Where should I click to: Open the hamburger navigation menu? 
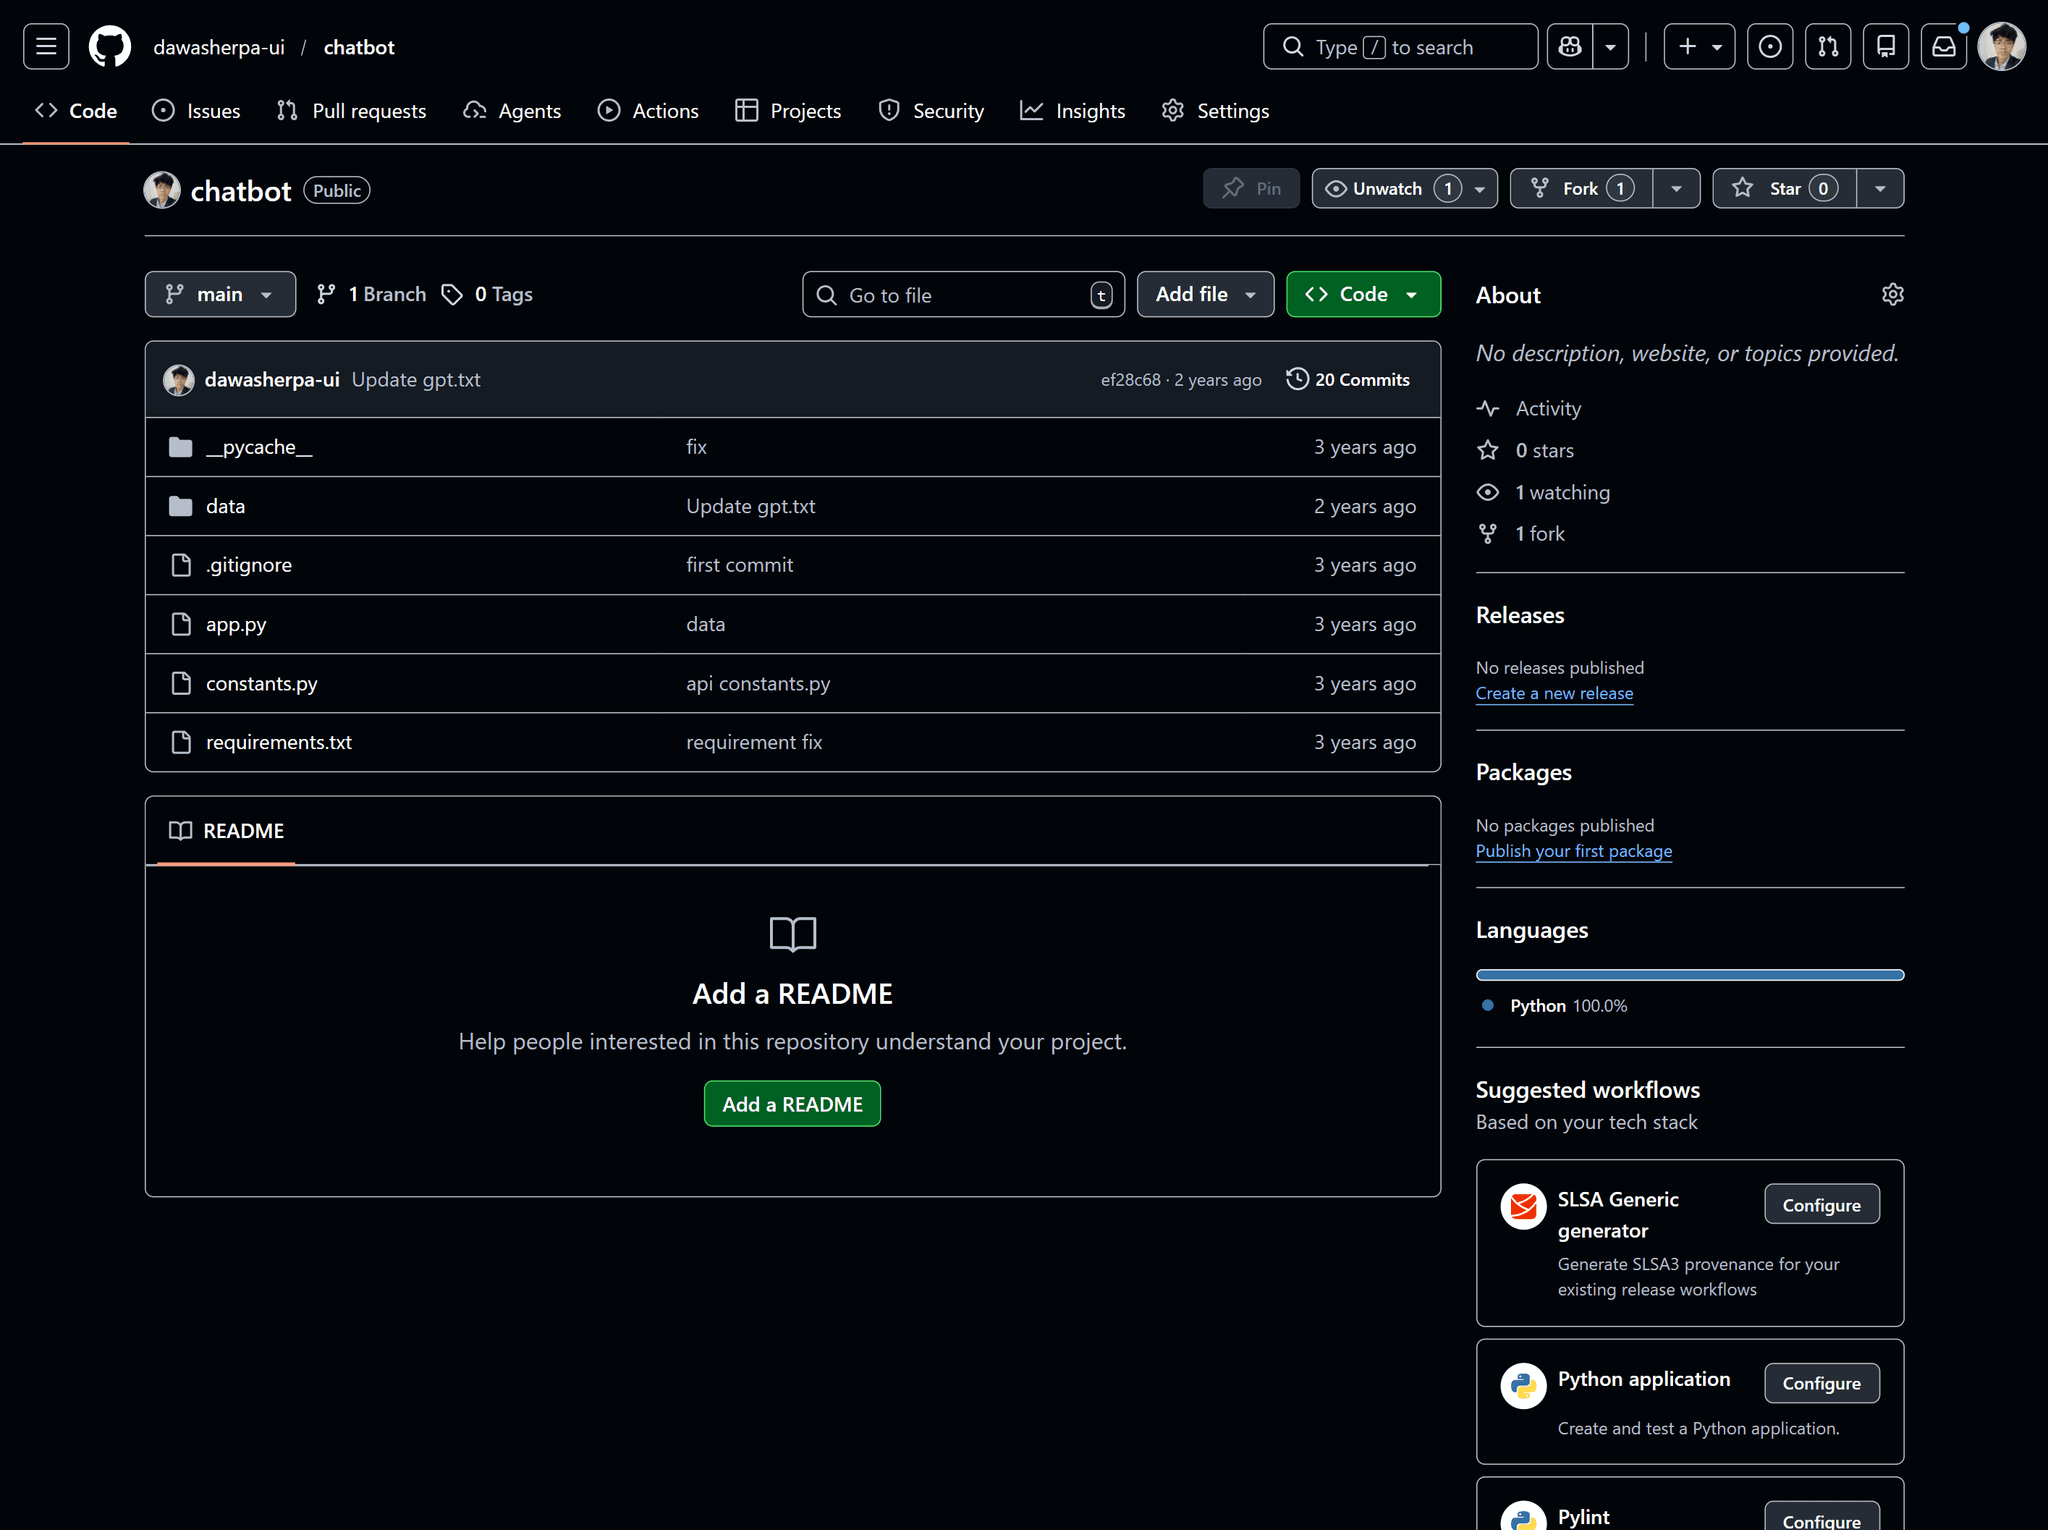pyautogui.click(x=46, y=47)
